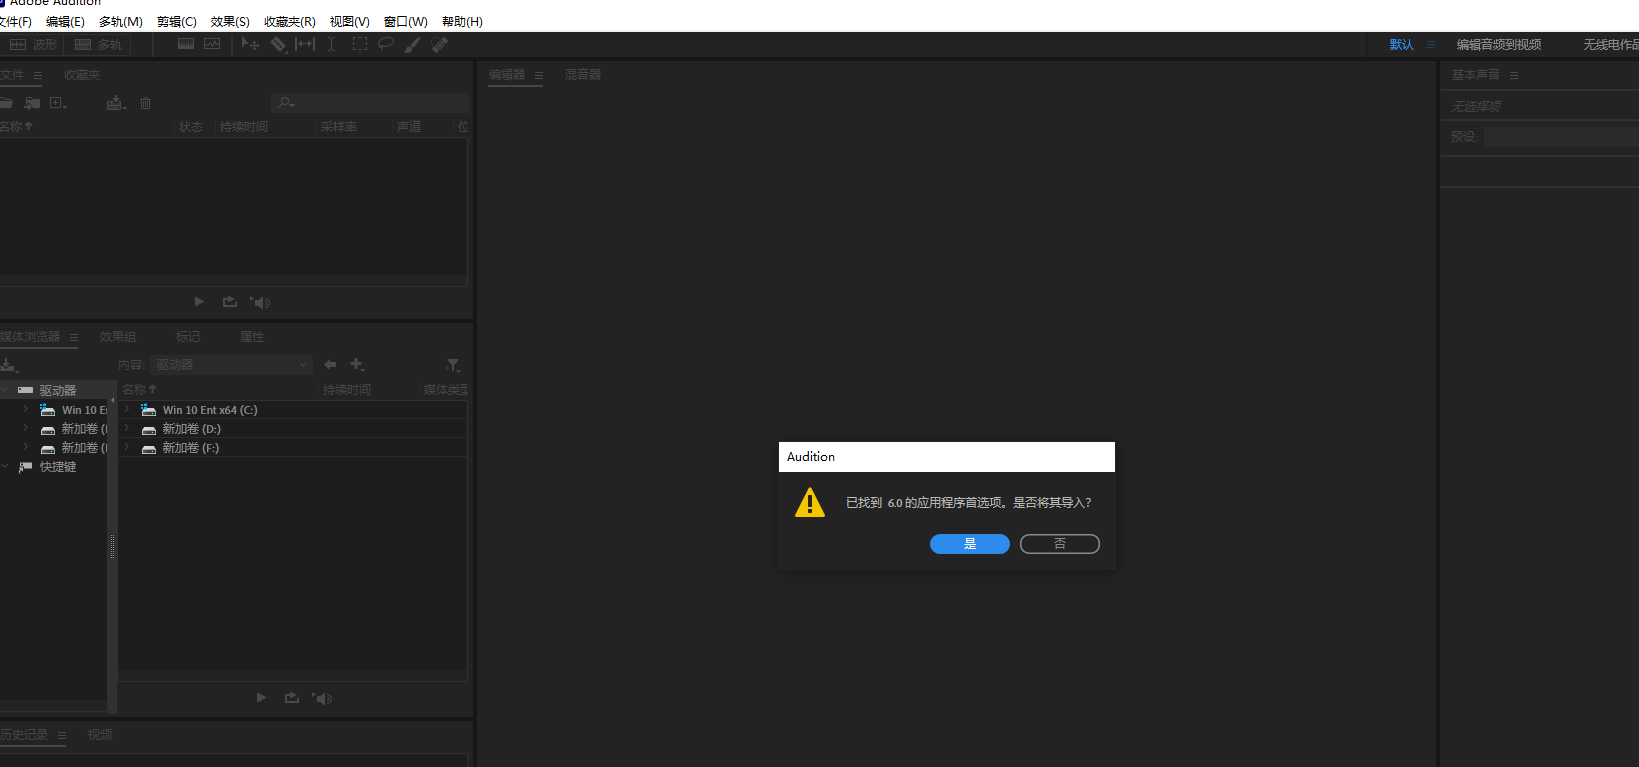This screenshot has width=1639, height=767.
Task: Click the 驱动器 drive icon in tree
Action: click(x=26, y=390)
